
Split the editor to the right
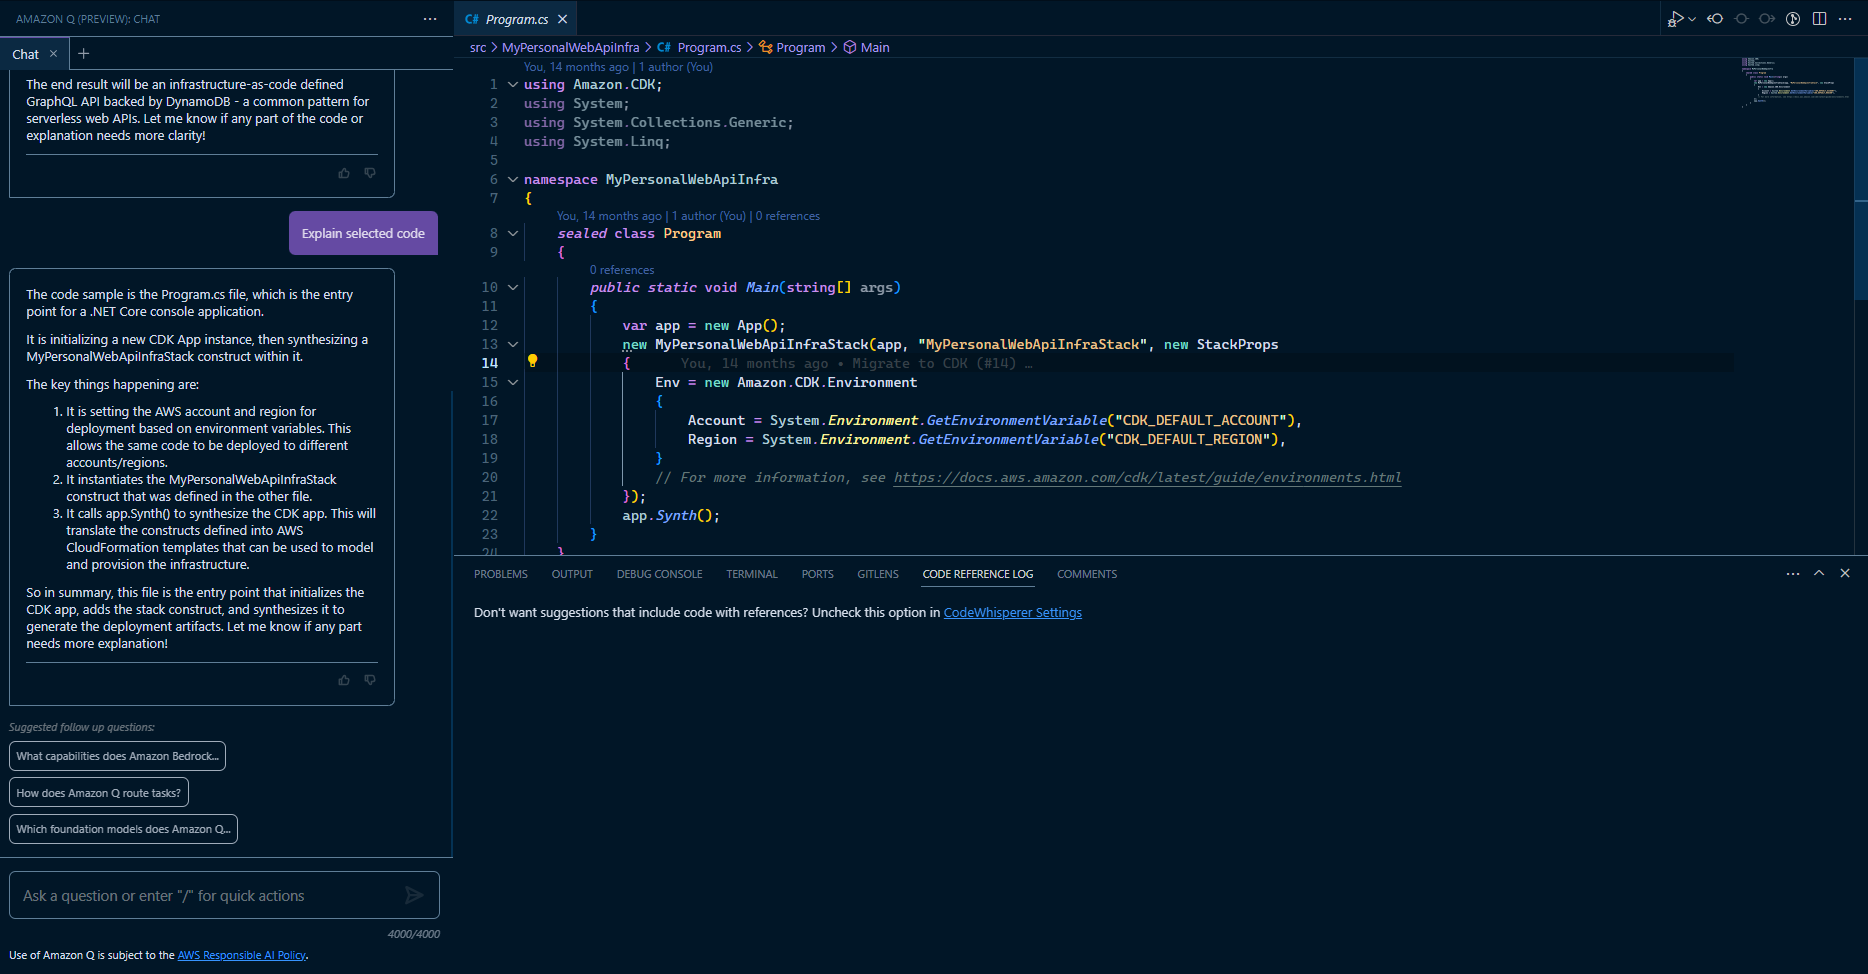point(1819,19)
